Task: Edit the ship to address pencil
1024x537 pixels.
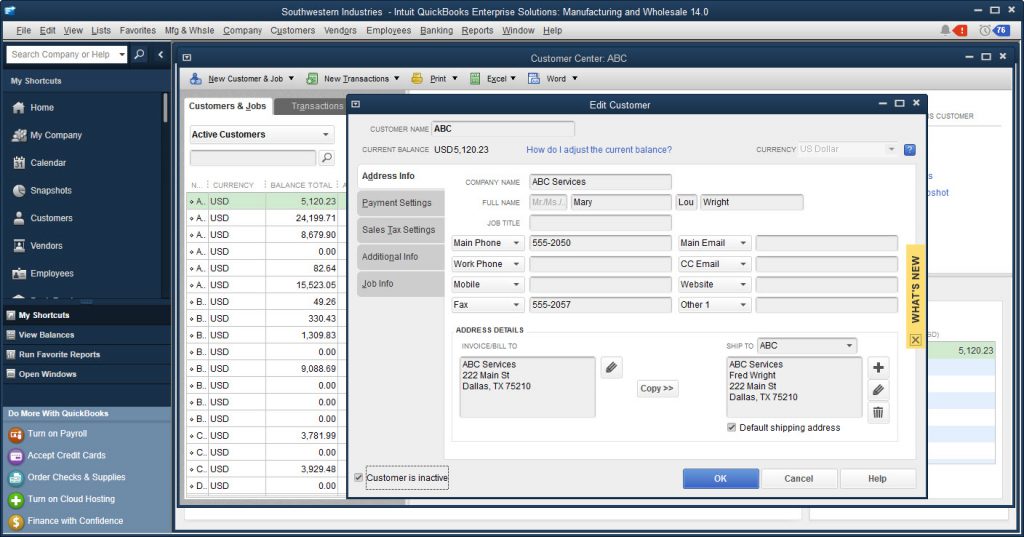Action: coord(878,390)
